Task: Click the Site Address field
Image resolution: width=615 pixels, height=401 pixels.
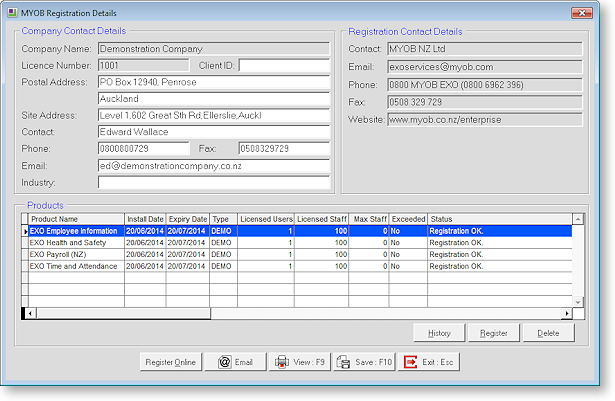Action: pyautogui.click(x=214, y=115)
